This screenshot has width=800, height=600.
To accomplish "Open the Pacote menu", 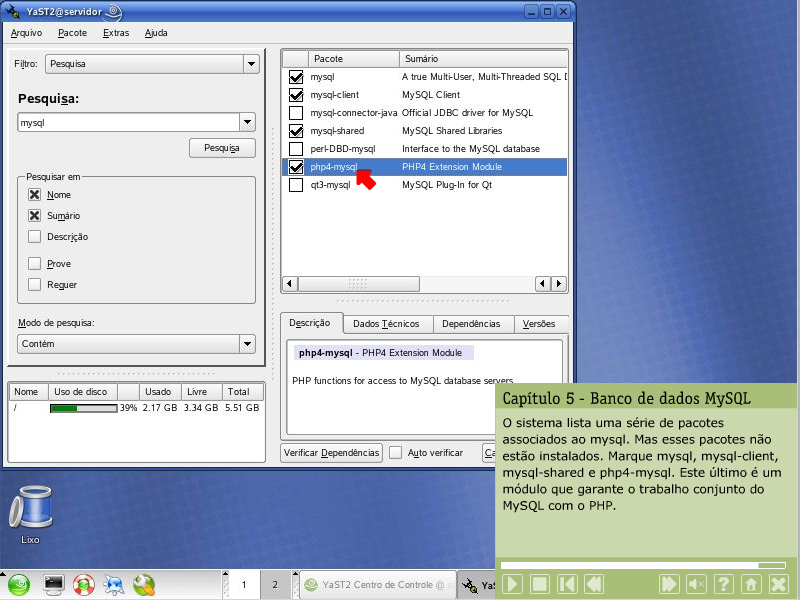I will click(x=72, y=33).
